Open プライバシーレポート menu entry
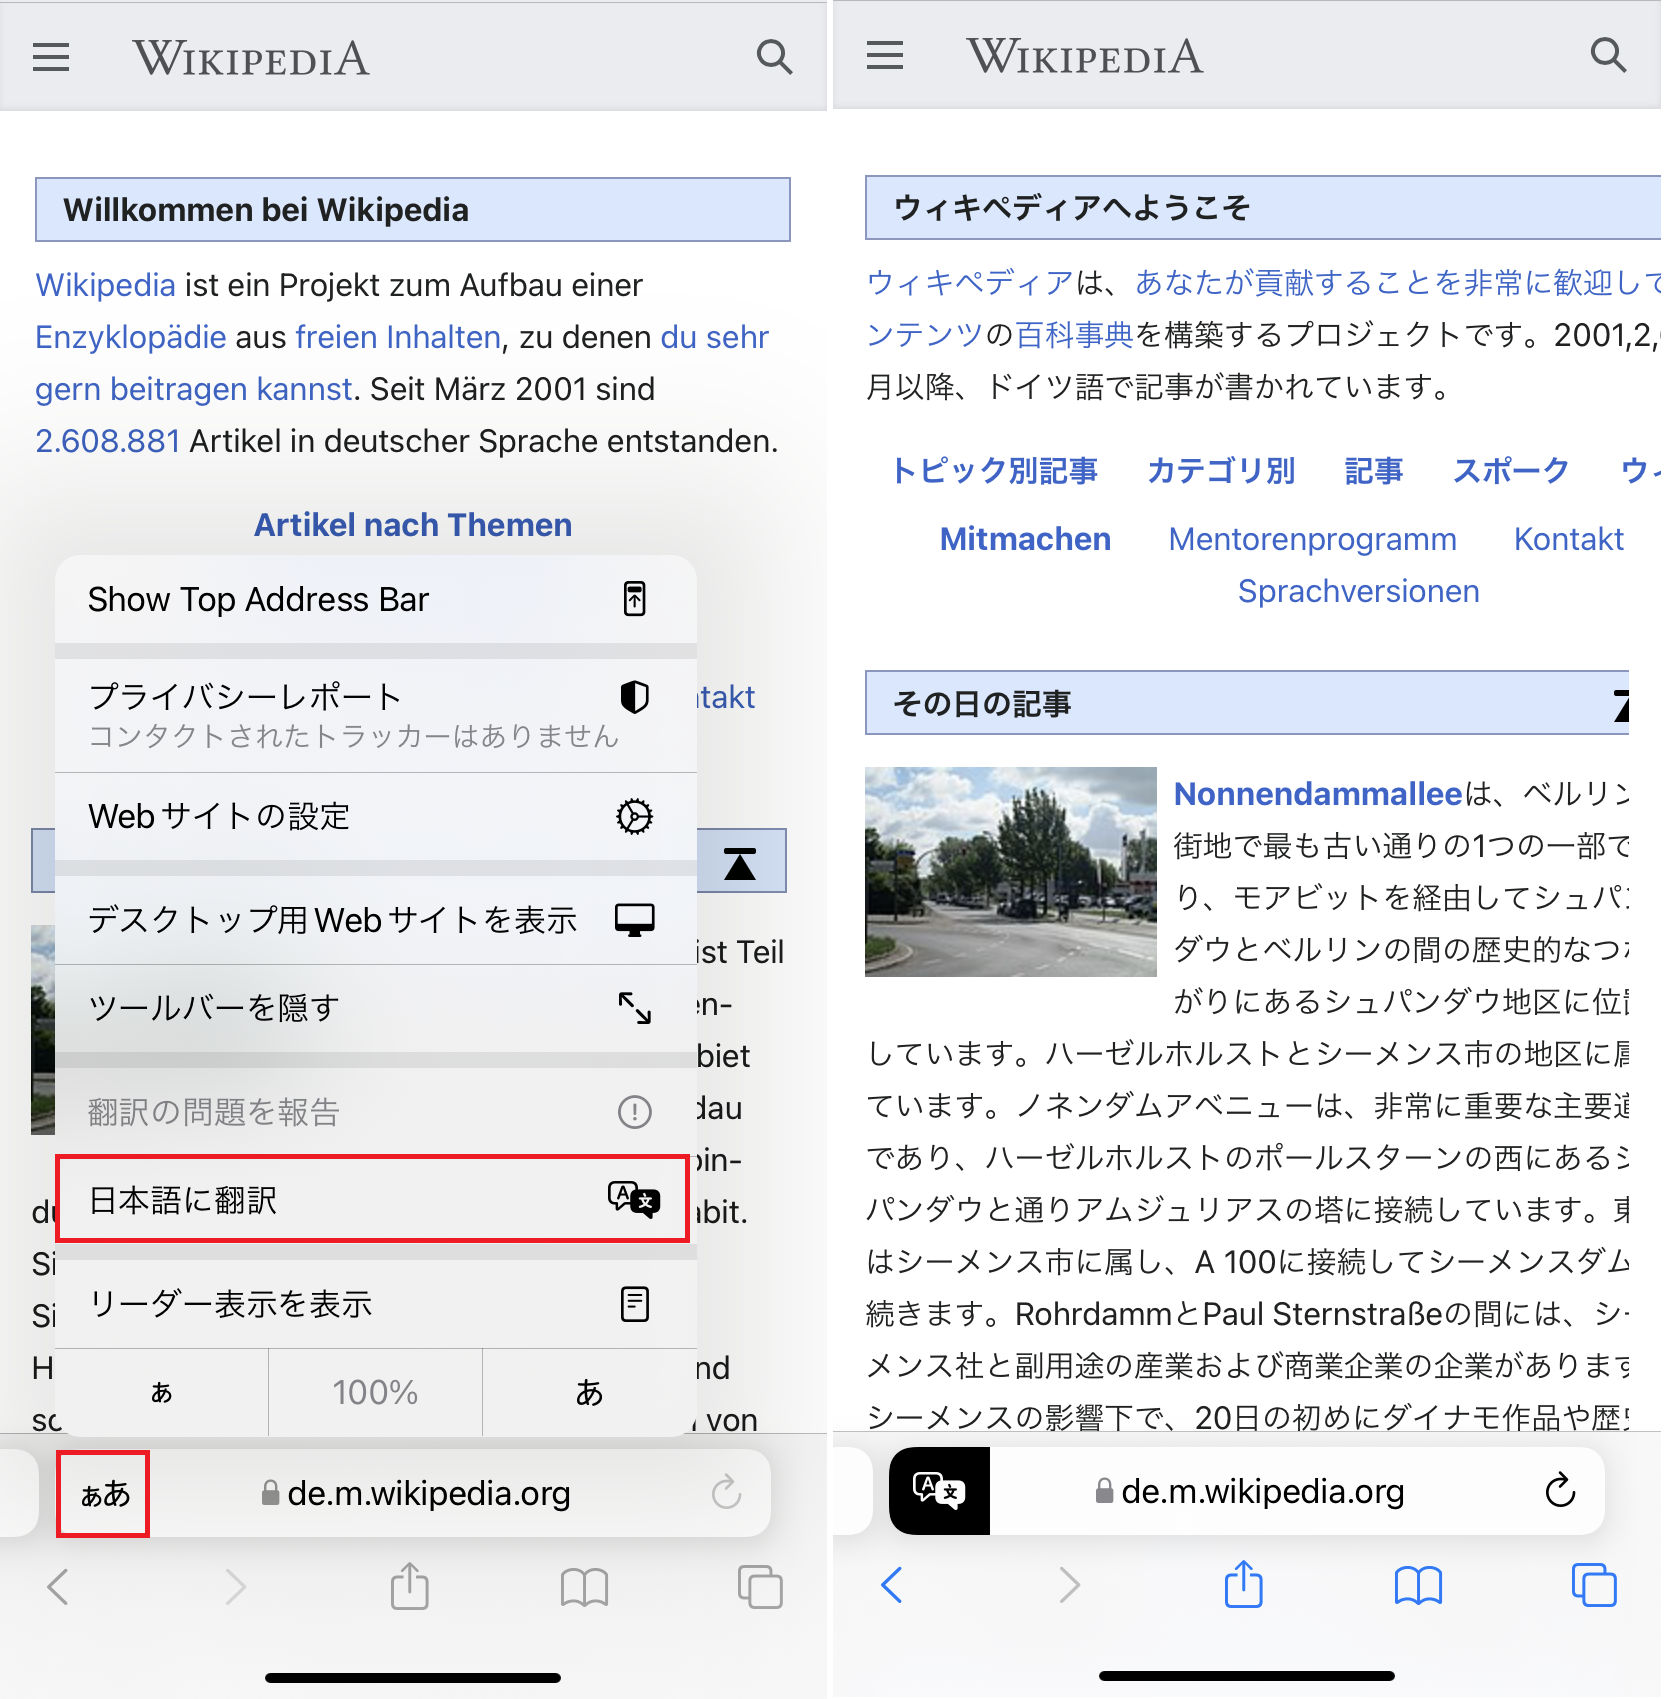This screenshot has height=1699, width=1669. 376,715
